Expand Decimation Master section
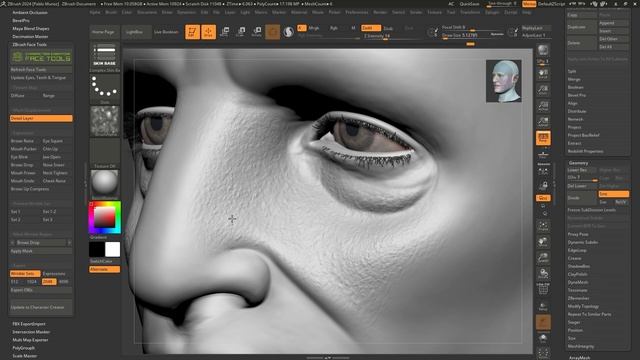640x360 pixels. [30, 36]
